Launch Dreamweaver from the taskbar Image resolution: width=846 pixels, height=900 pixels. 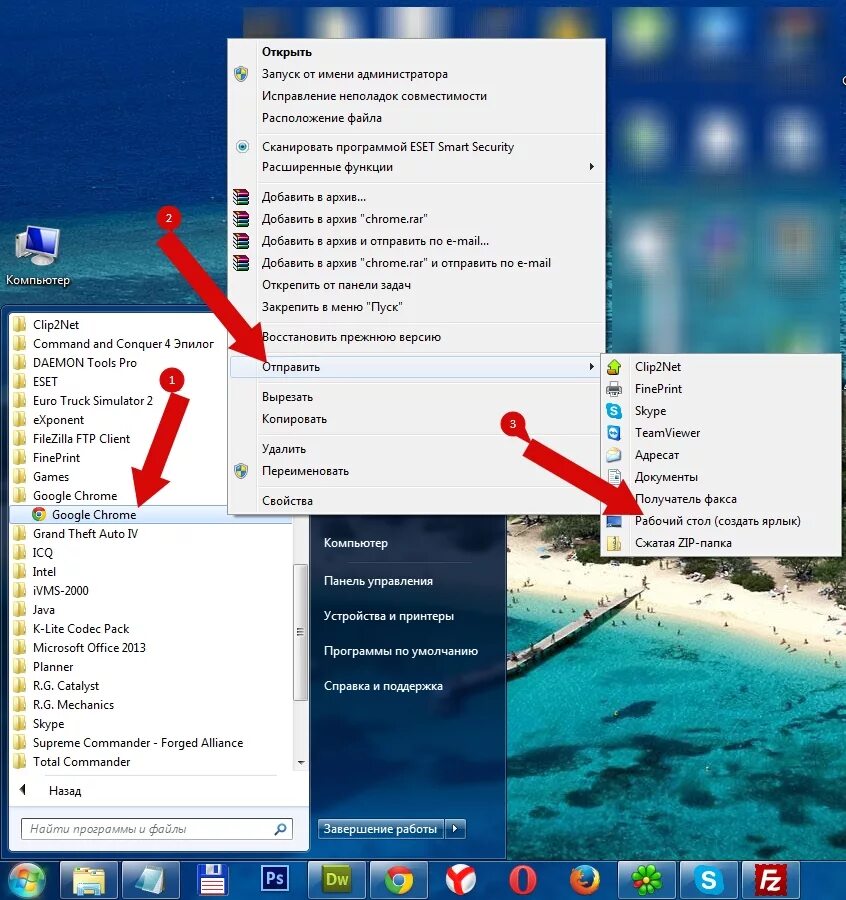[337, 880]
